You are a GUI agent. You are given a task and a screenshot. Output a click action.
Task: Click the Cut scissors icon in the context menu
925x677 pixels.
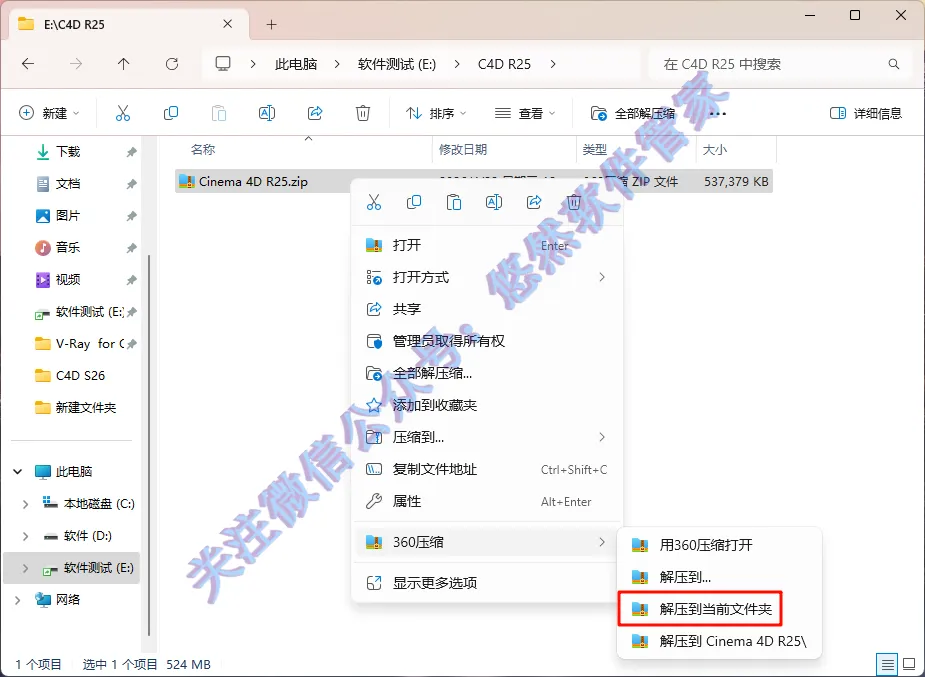pos(374,202)
